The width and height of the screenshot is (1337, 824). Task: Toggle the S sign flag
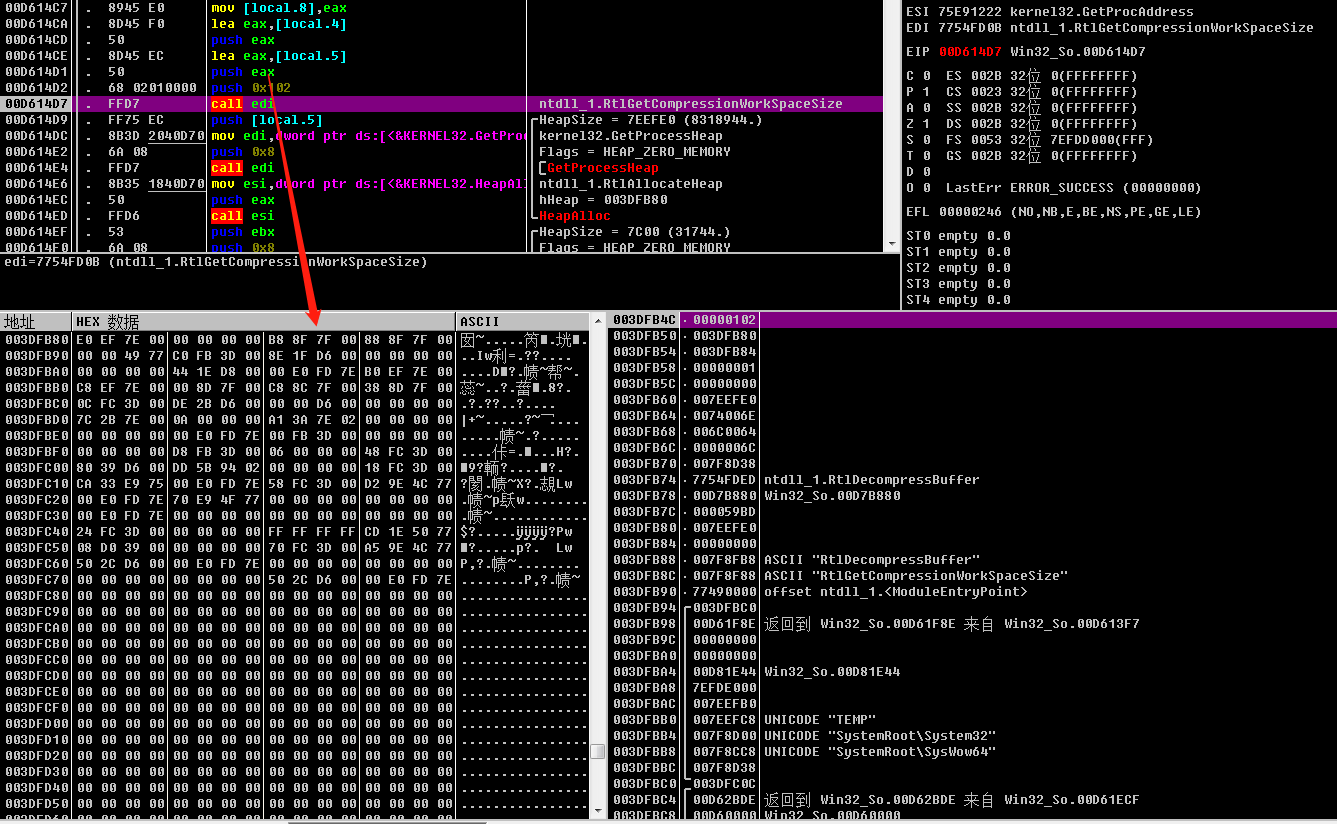(x=918, y=140)
